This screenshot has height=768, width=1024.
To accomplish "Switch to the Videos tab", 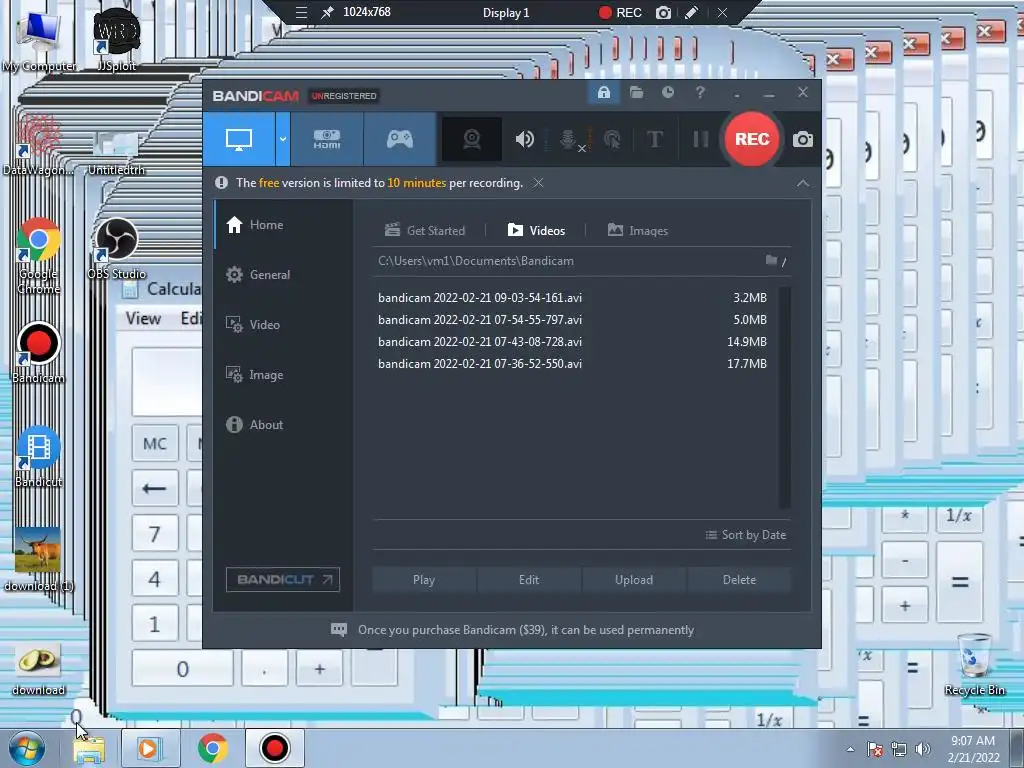I will (x=536, y=231).
